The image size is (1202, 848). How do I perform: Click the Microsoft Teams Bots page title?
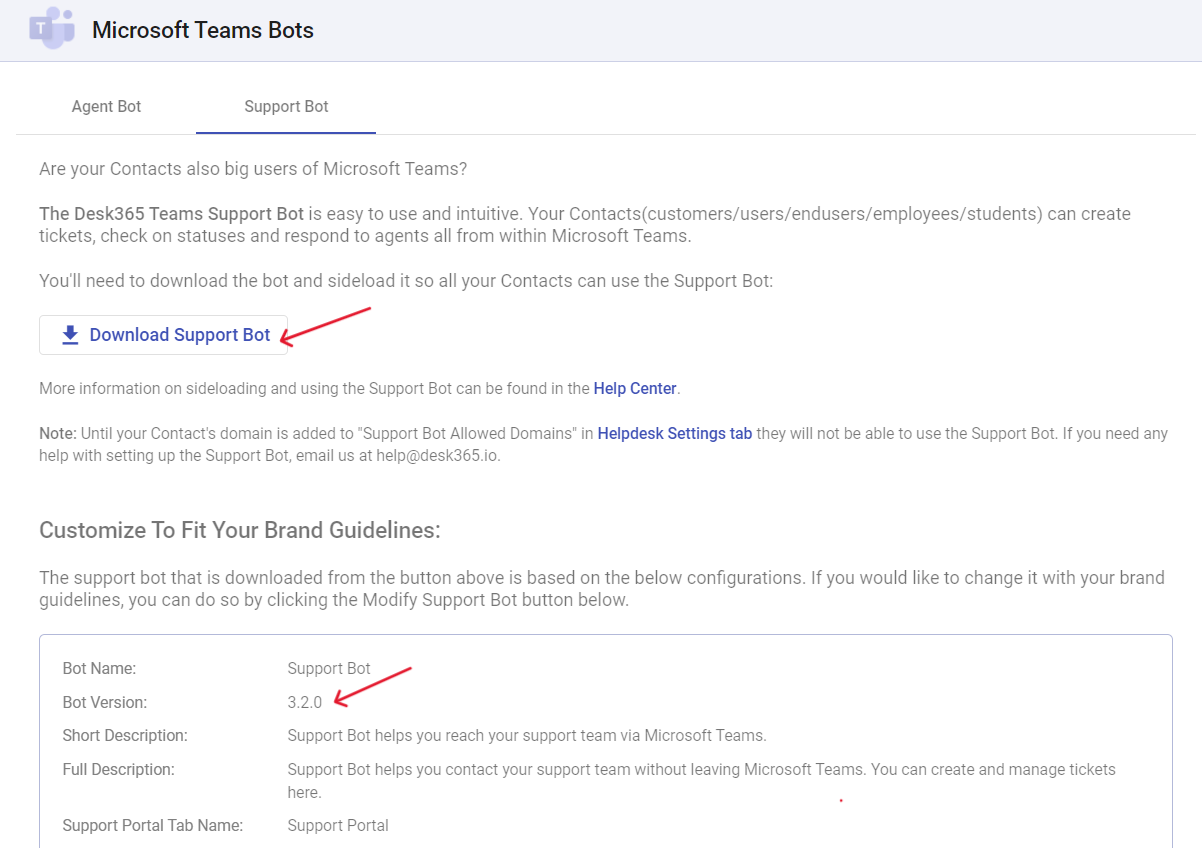pos(203,30)
